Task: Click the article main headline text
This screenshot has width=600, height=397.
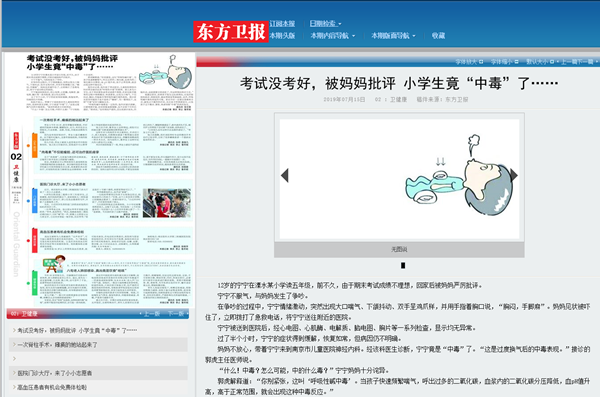Action: tap(399, 83)
